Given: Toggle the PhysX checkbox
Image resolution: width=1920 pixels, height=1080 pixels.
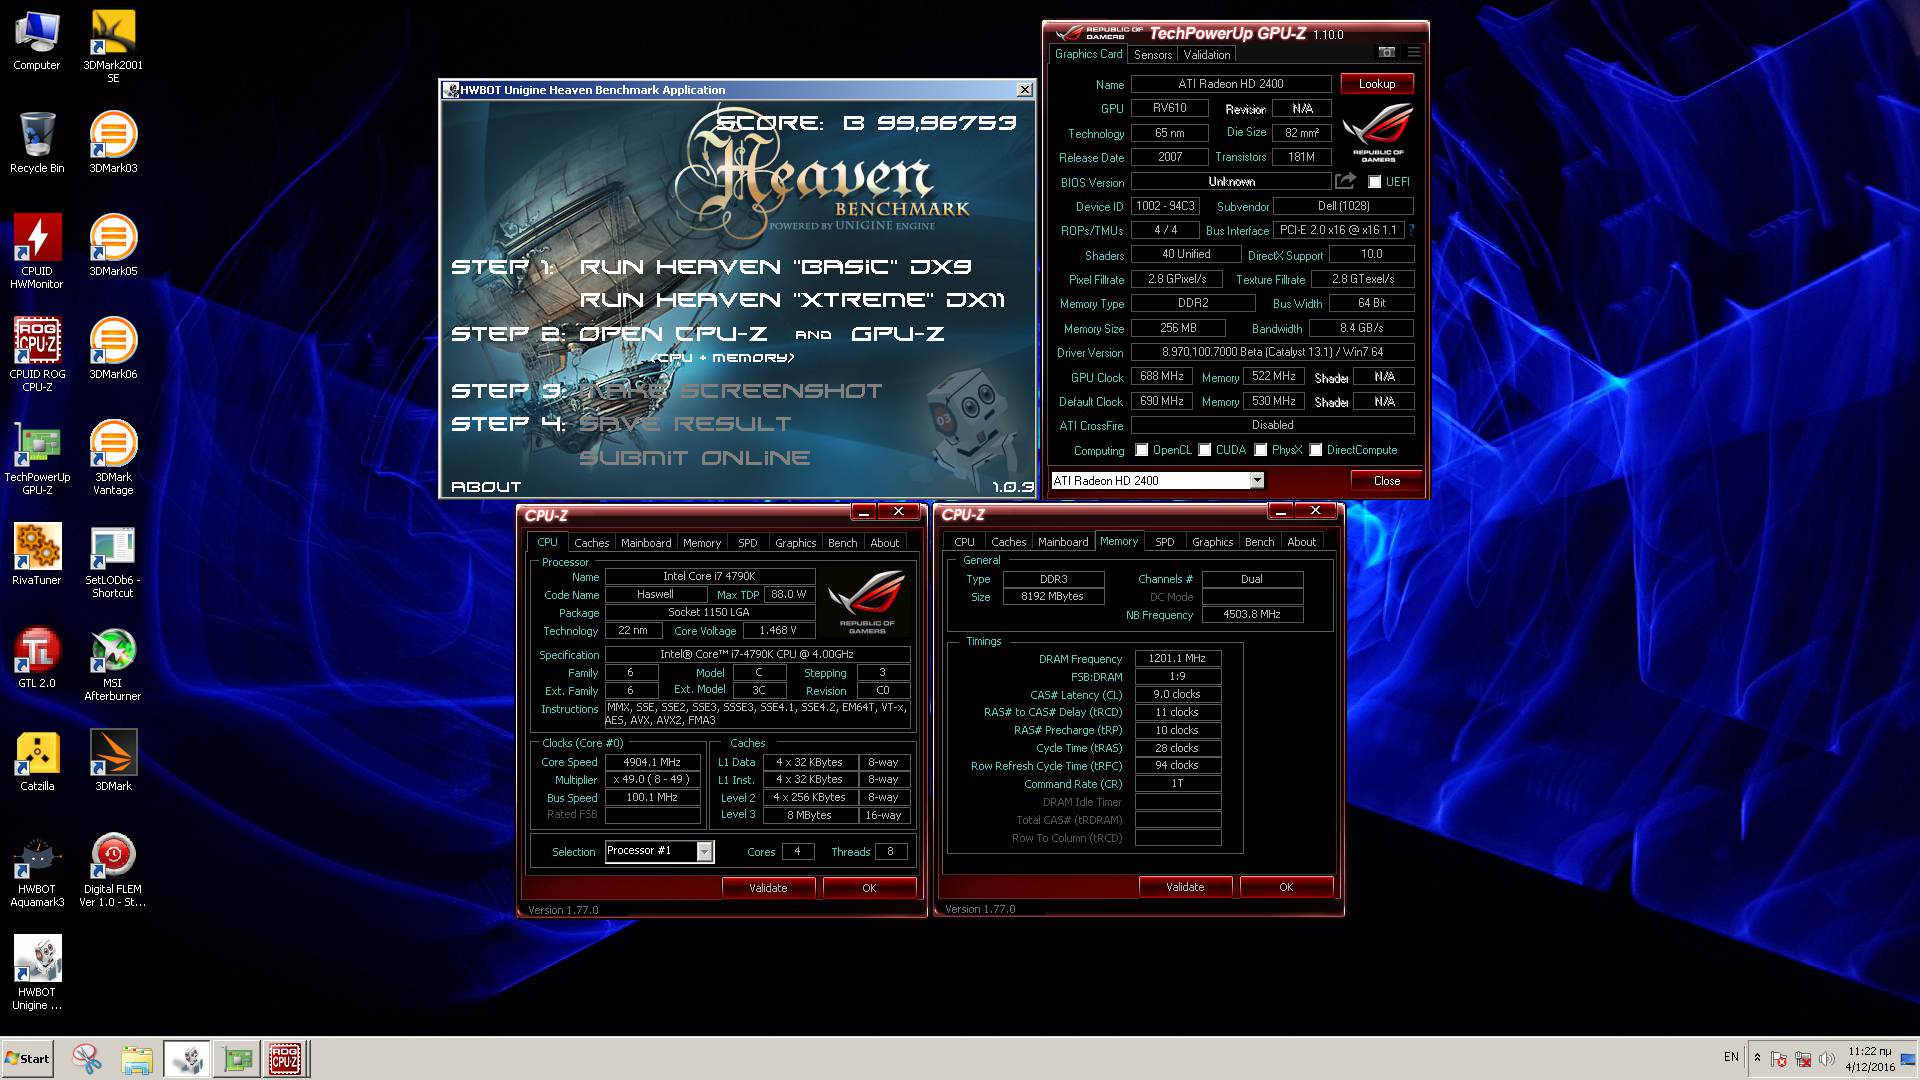Looking at the screenshot, I should click(1261, 450).
